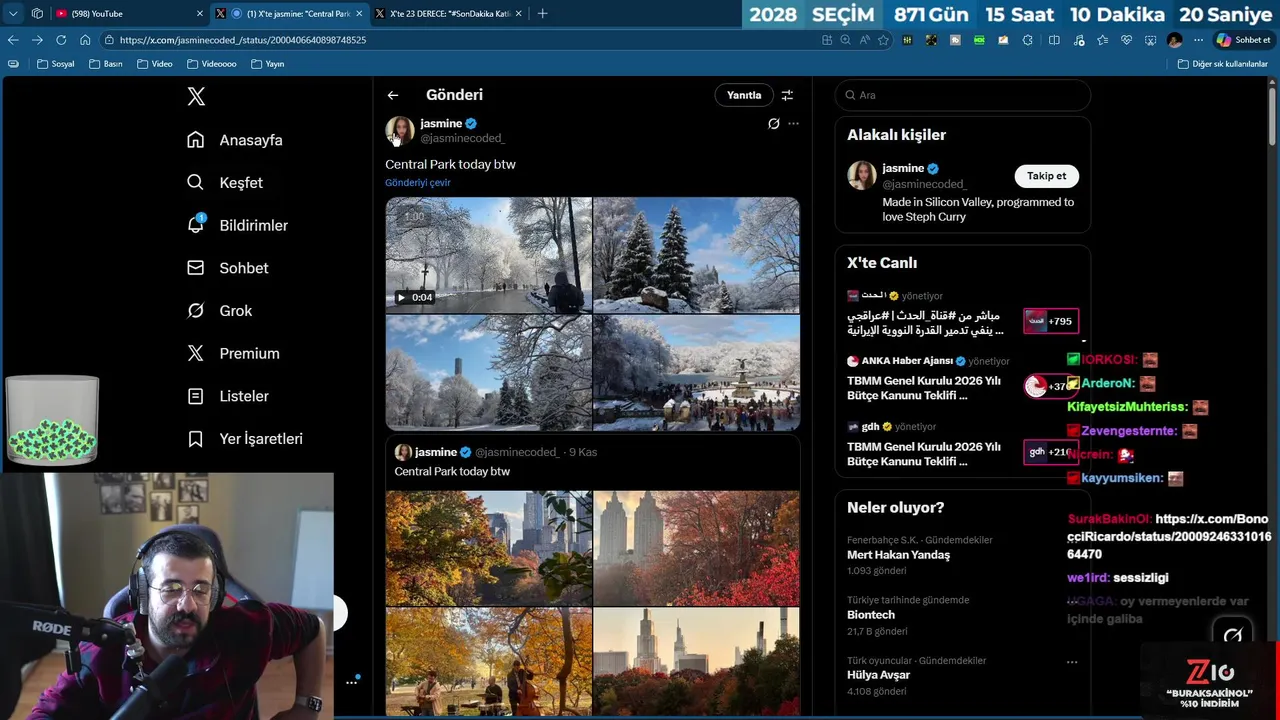Open Mert Hakan Yandaş trend
Viewport: 1280px width, 720px height.
coord(963,555)
